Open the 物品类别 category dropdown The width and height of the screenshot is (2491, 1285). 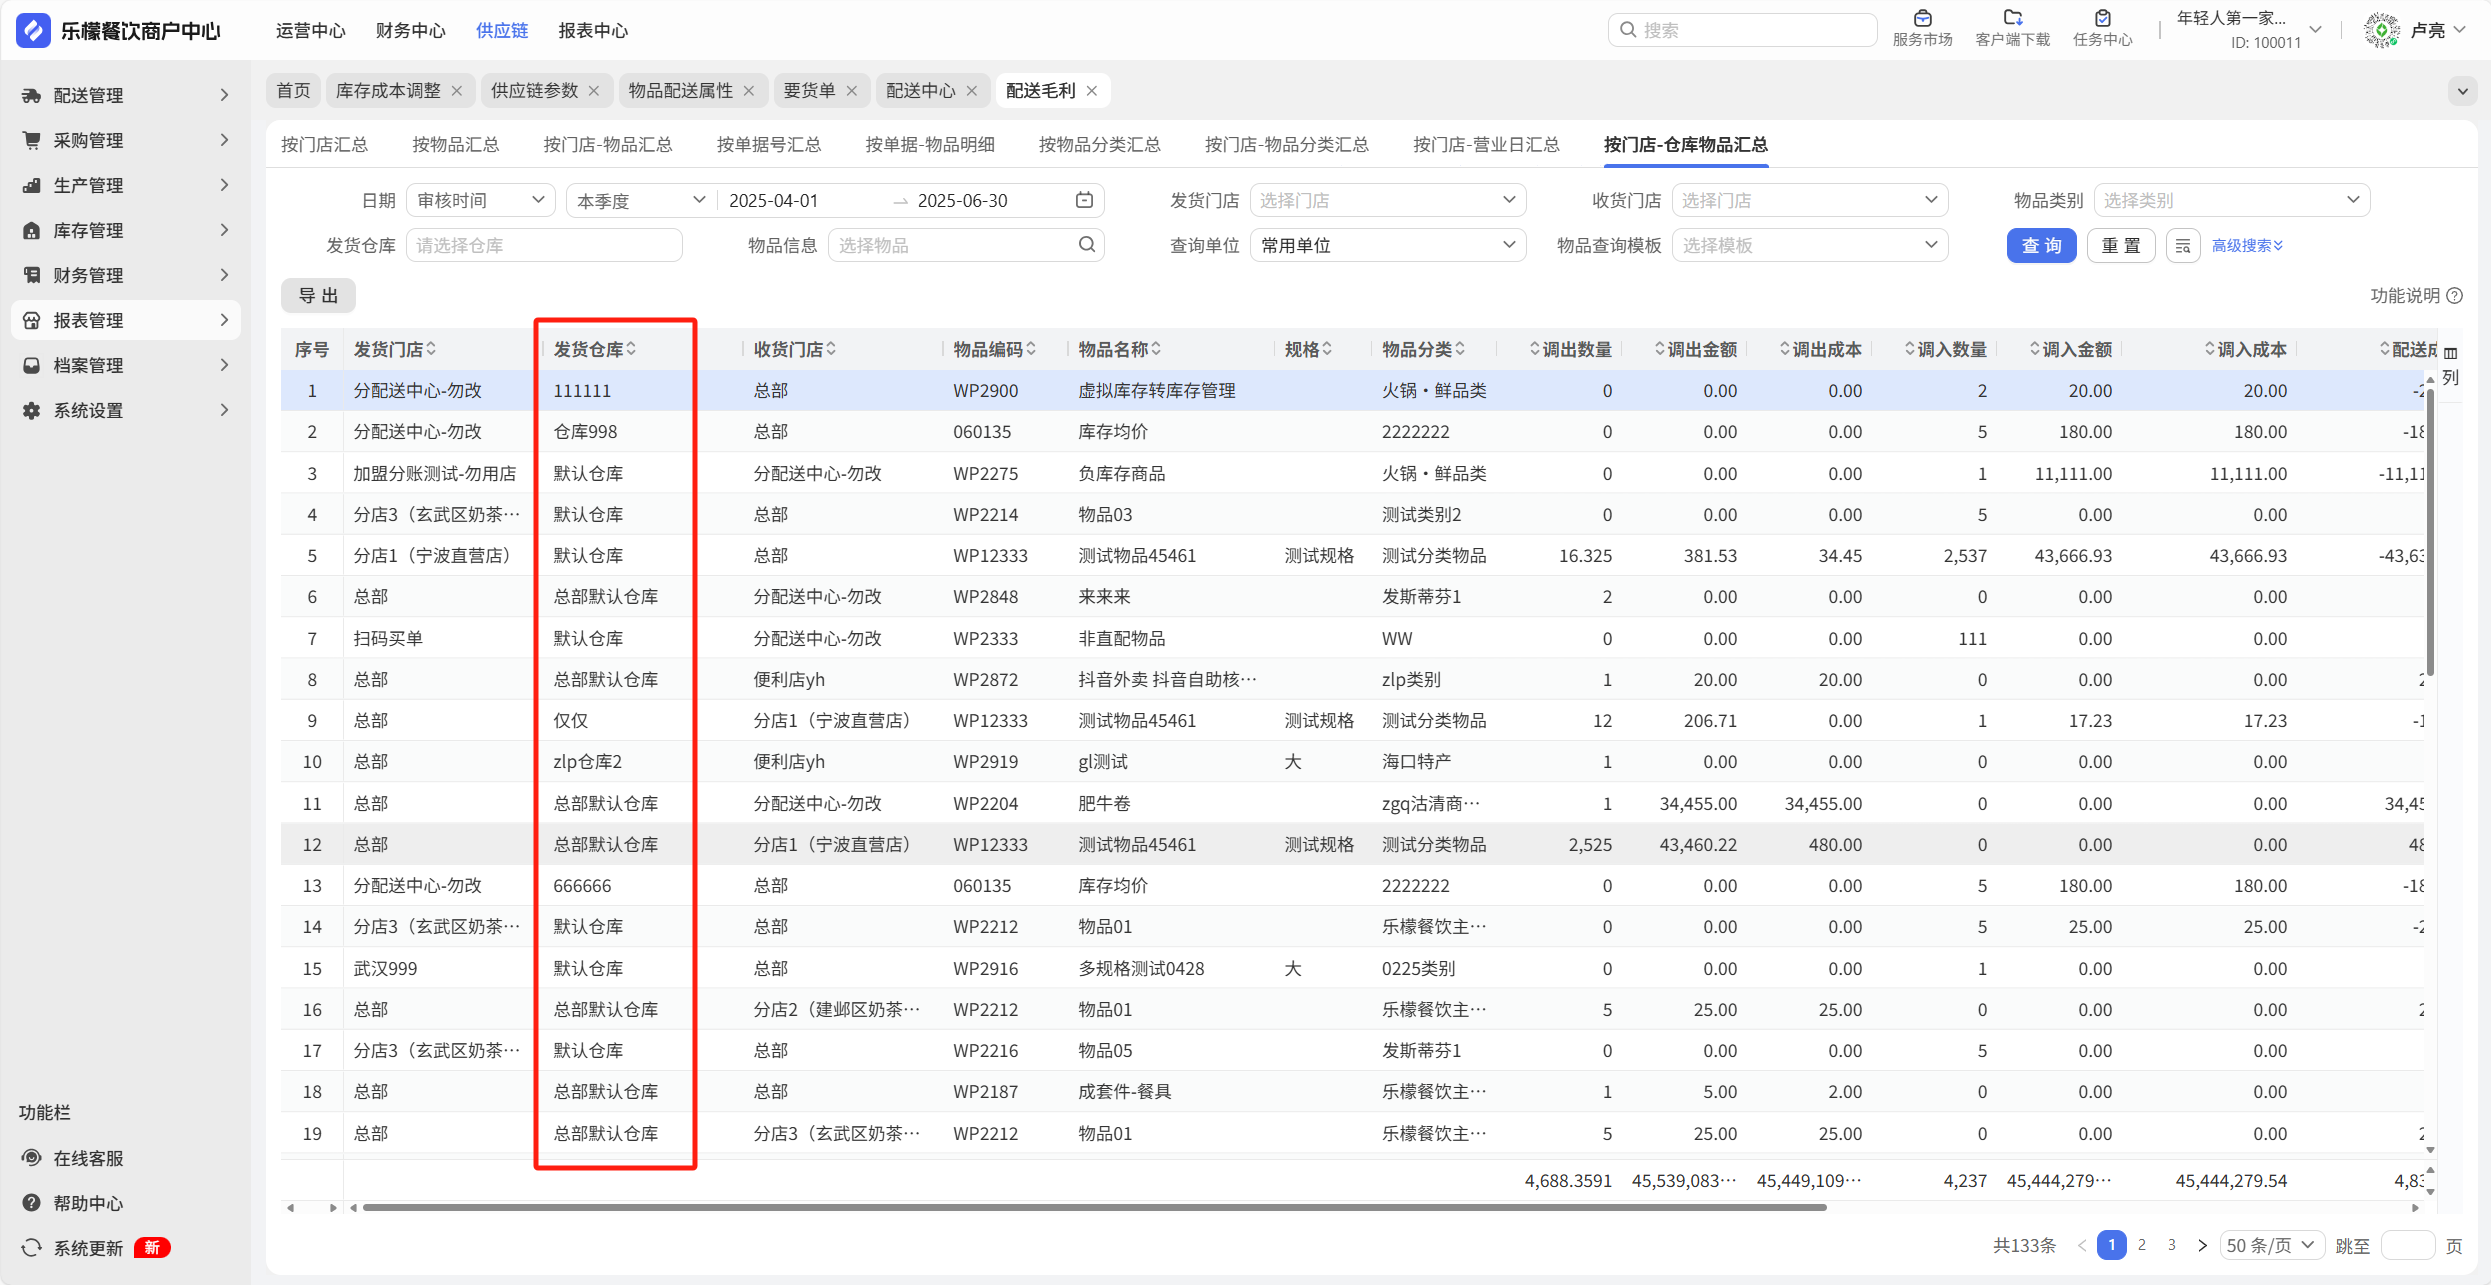[x=2232, y=200]
